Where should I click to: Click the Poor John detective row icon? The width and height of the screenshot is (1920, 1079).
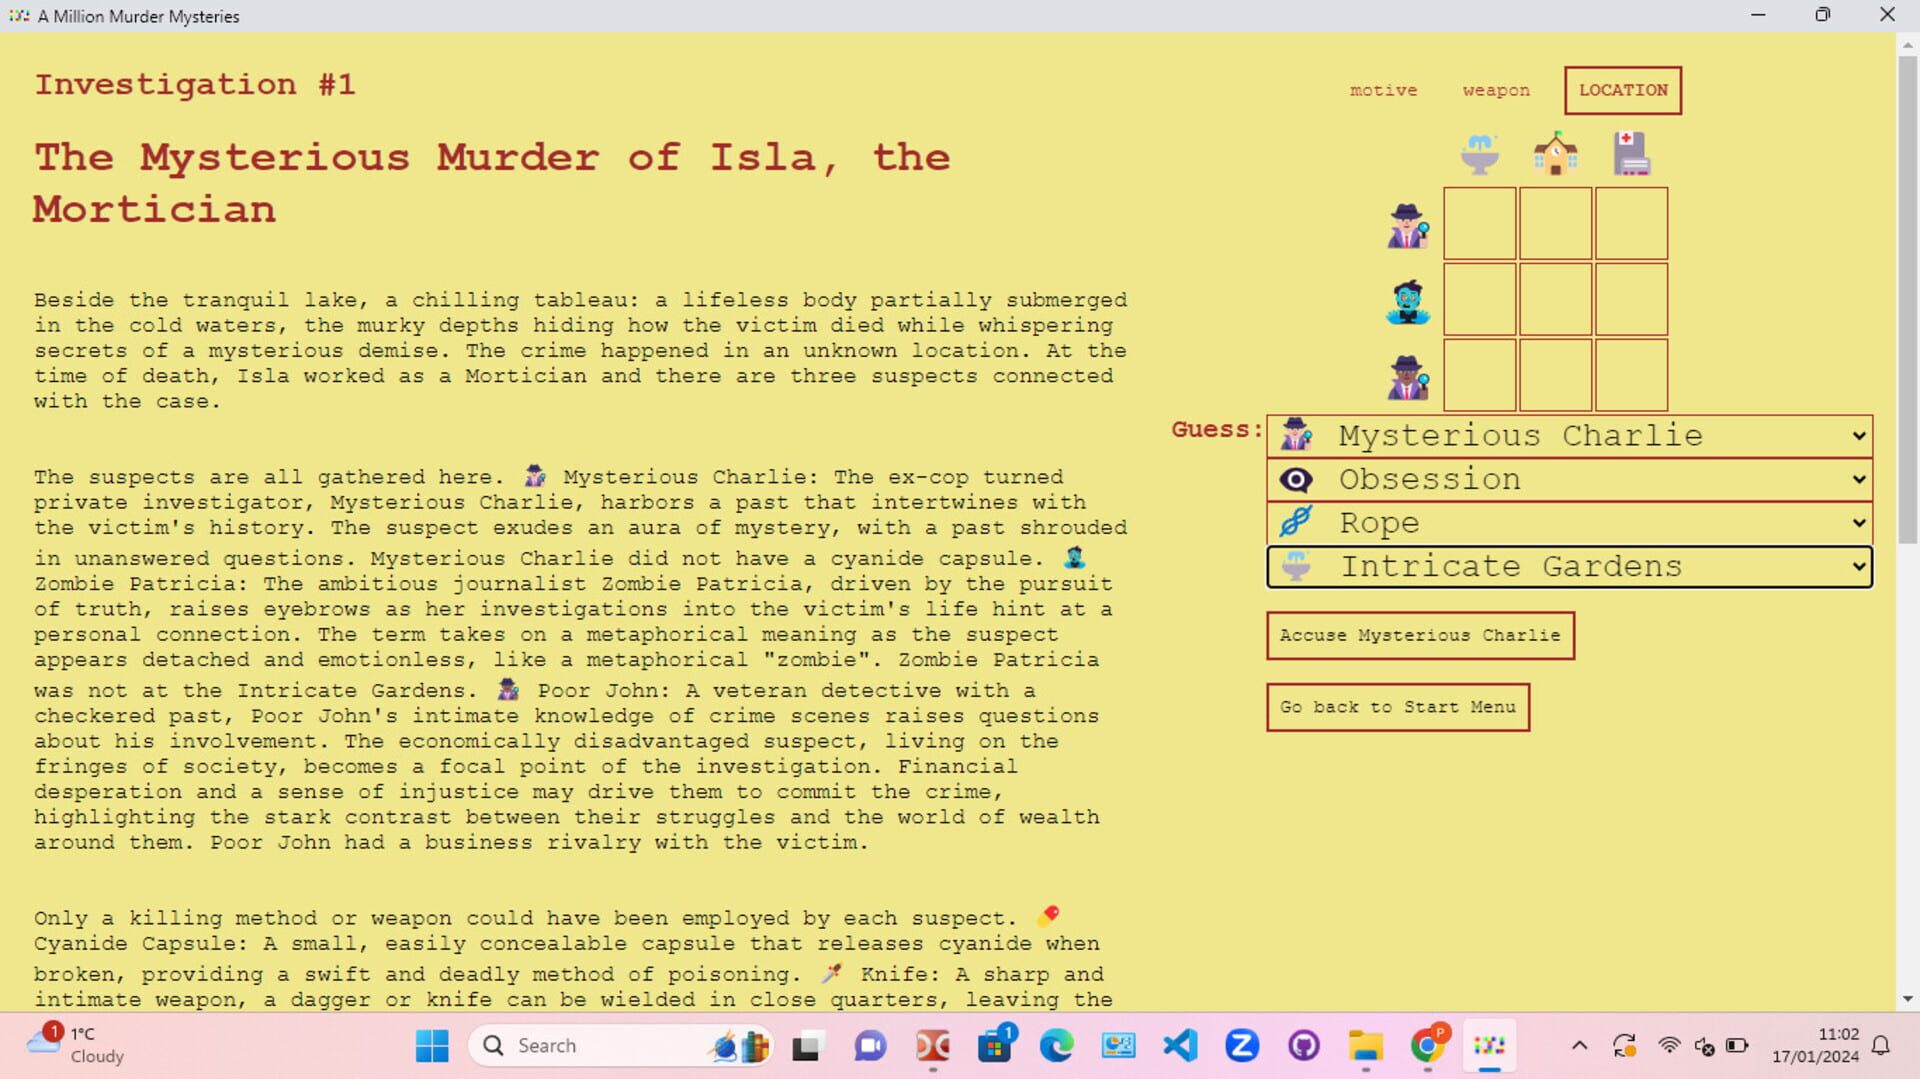1407,376
